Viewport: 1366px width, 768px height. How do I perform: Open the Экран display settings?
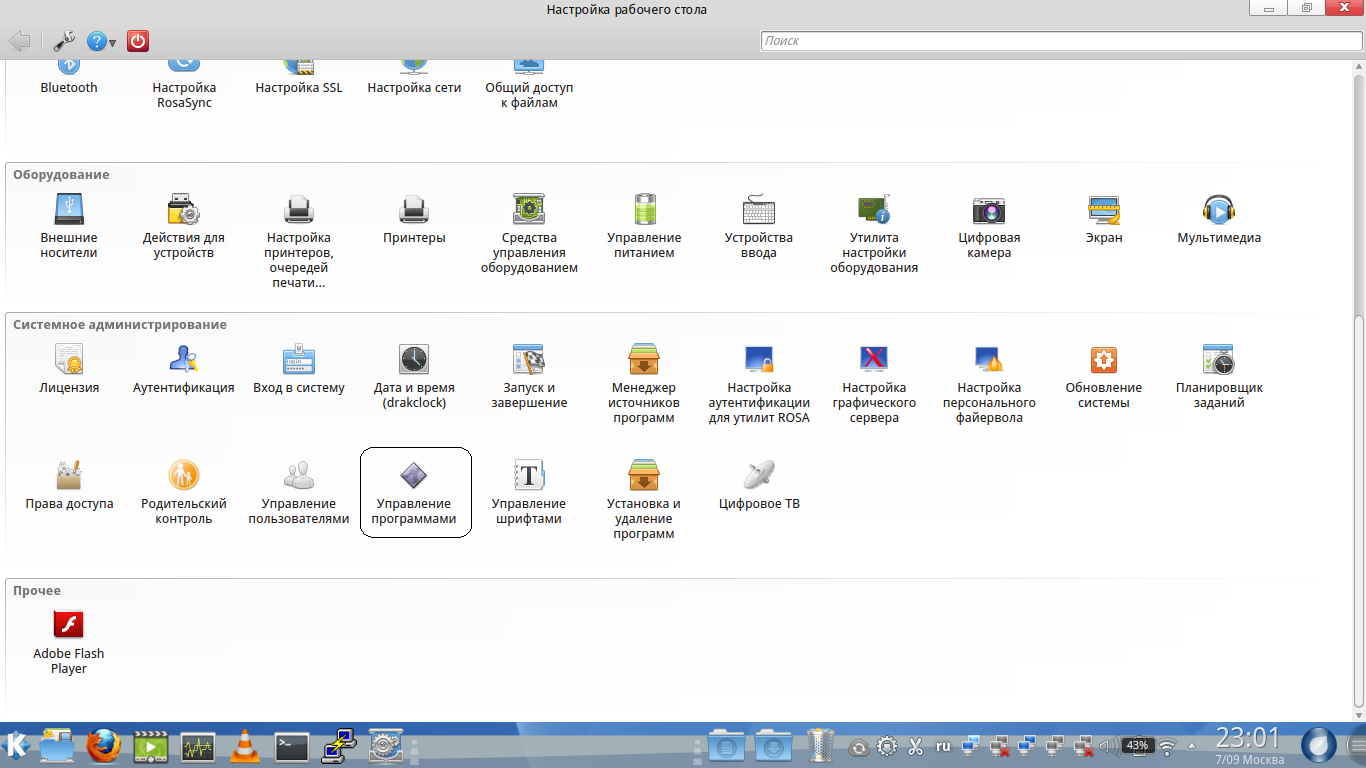pos(1104,220)
